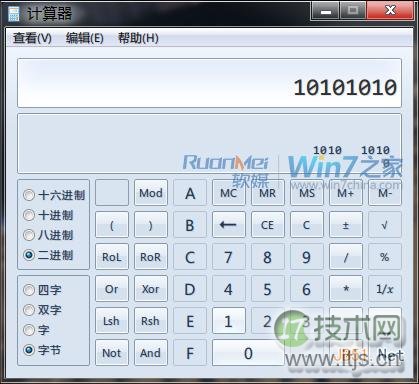
Task: Click the digit 9 button
Action: click(x=307, y=257)
